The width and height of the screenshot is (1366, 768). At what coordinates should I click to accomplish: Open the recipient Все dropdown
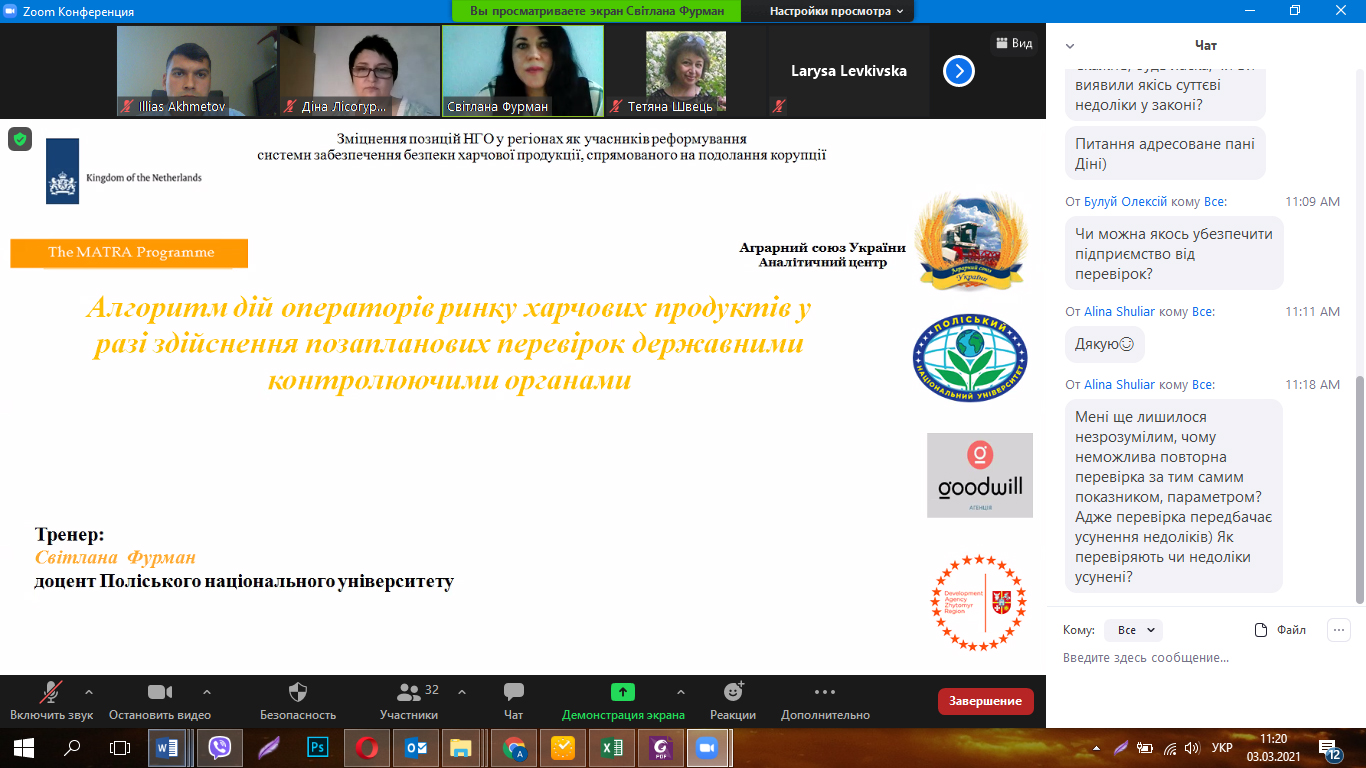pos(1134,630)
